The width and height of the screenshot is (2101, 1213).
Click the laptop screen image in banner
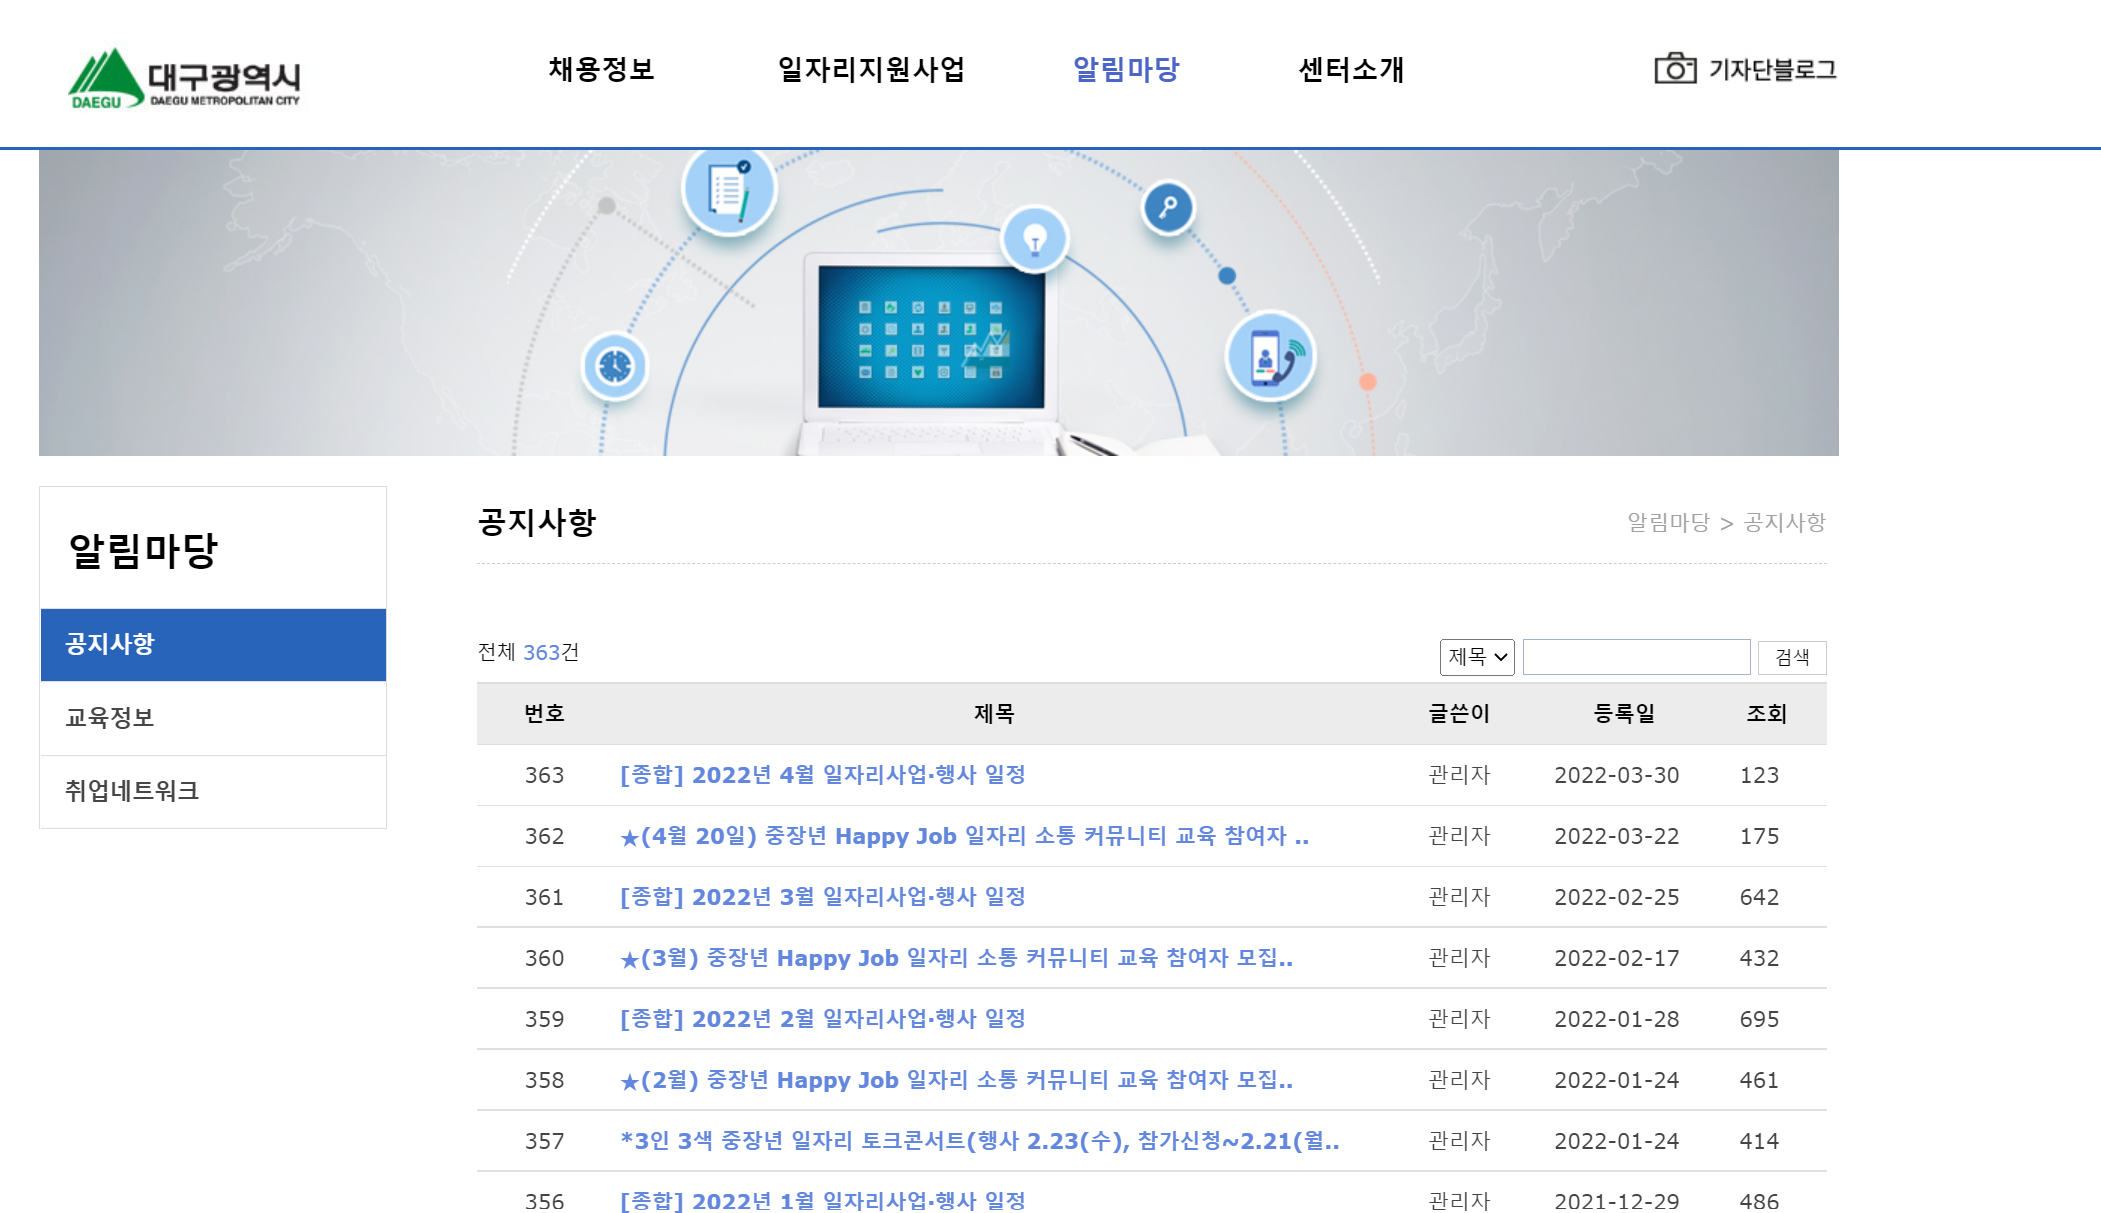[931, 337]
